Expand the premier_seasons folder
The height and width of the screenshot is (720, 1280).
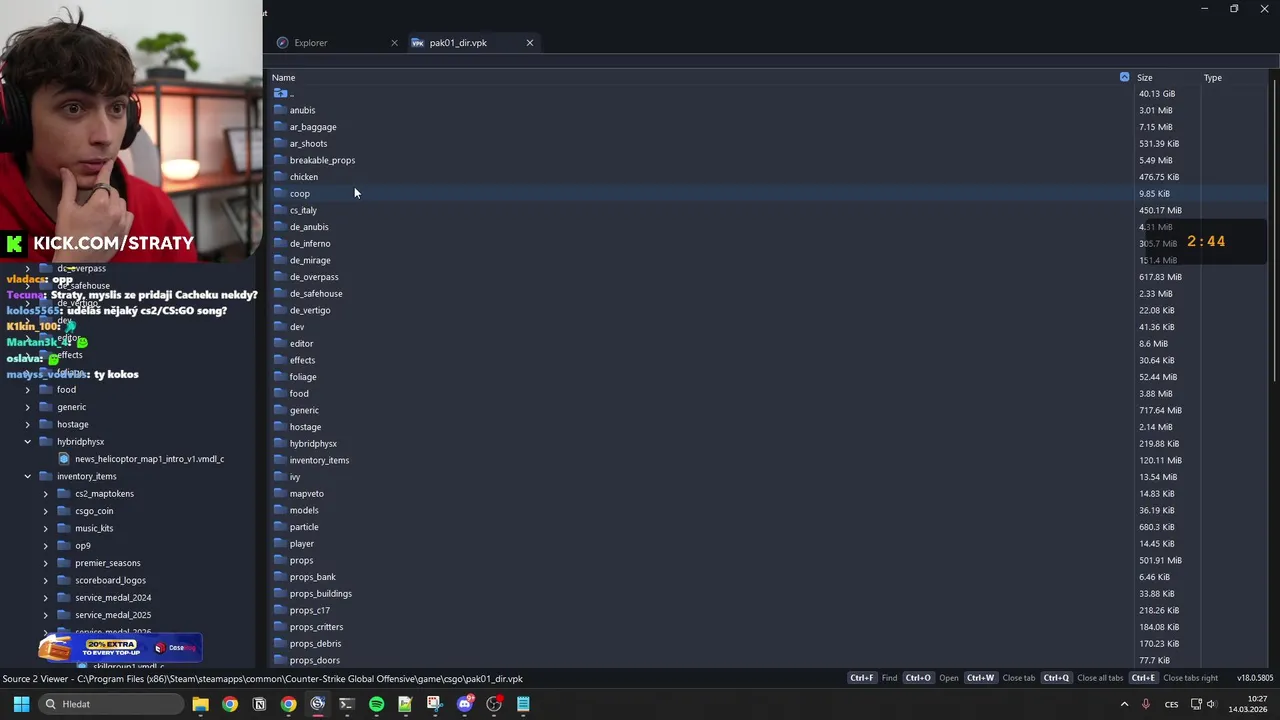(45, 563)
